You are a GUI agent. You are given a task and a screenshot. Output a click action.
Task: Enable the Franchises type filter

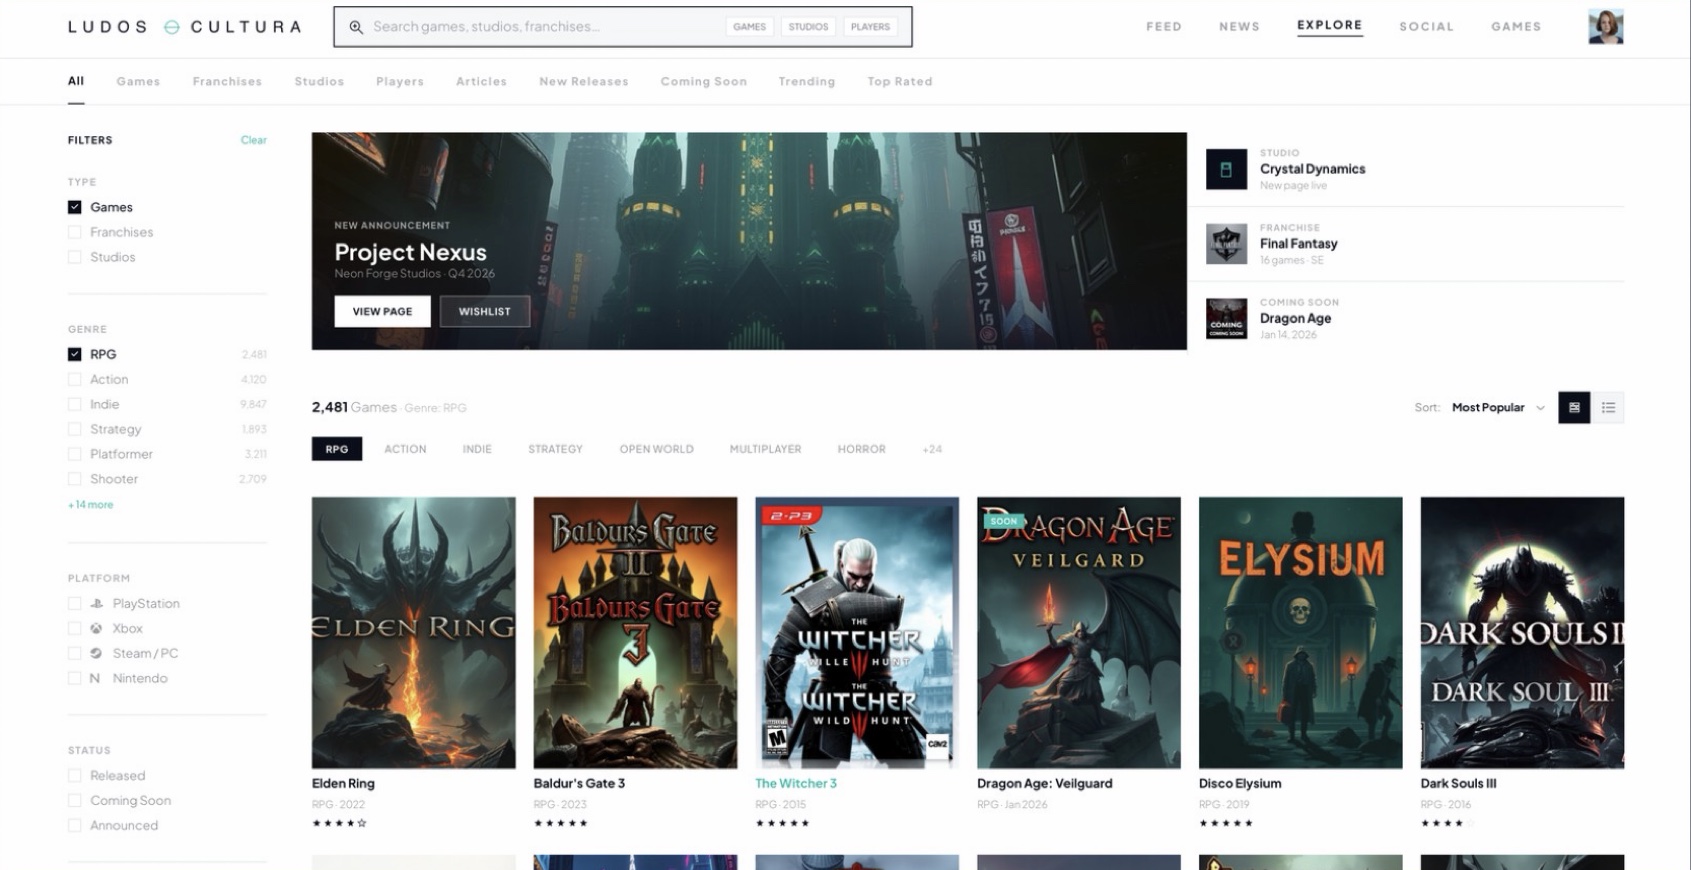(75, 232)
